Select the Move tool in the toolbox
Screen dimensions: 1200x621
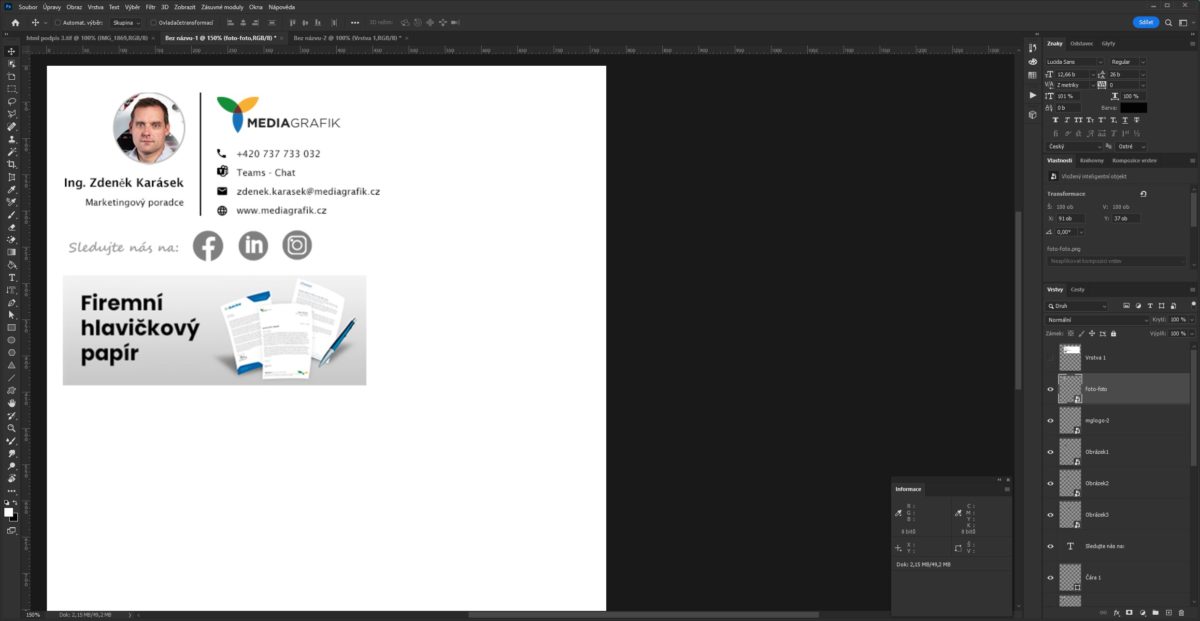pos(11,51)
